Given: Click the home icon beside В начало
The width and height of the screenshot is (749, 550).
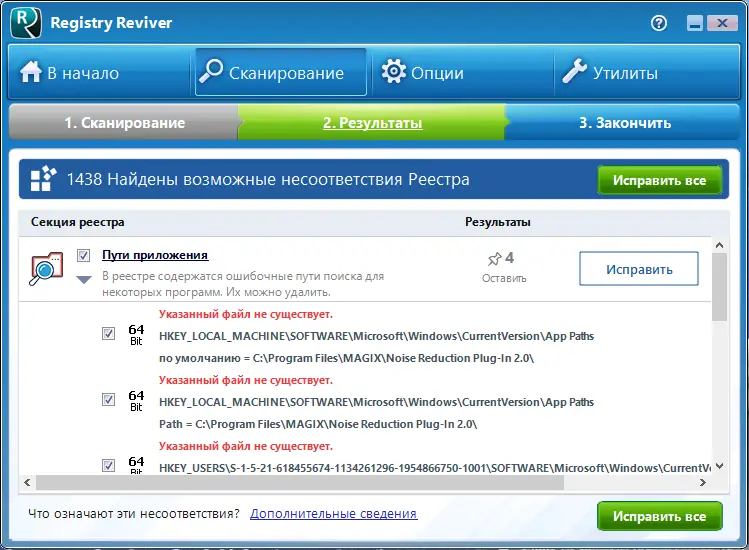Looking at the screenshot, I should coord(31,72).
